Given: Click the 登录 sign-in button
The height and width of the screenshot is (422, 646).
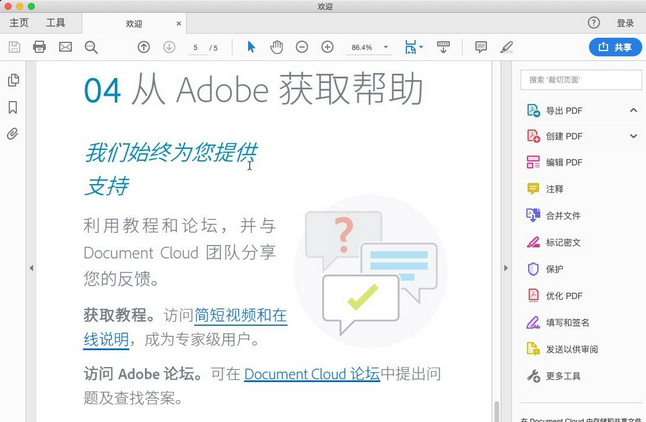Looking at the screenshot, I should point(625,23).
